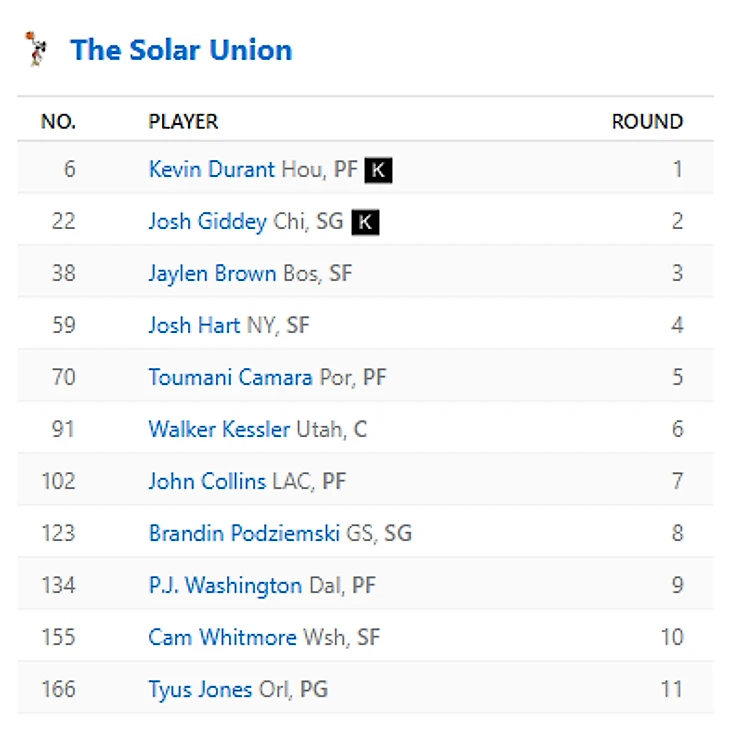
Task: View Brandin Podziemski player card
Action: pos(244,533)
